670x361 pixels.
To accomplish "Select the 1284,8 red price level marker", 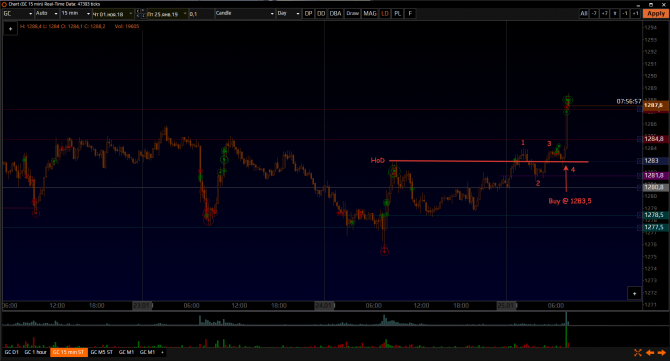I will pos(654,139).
